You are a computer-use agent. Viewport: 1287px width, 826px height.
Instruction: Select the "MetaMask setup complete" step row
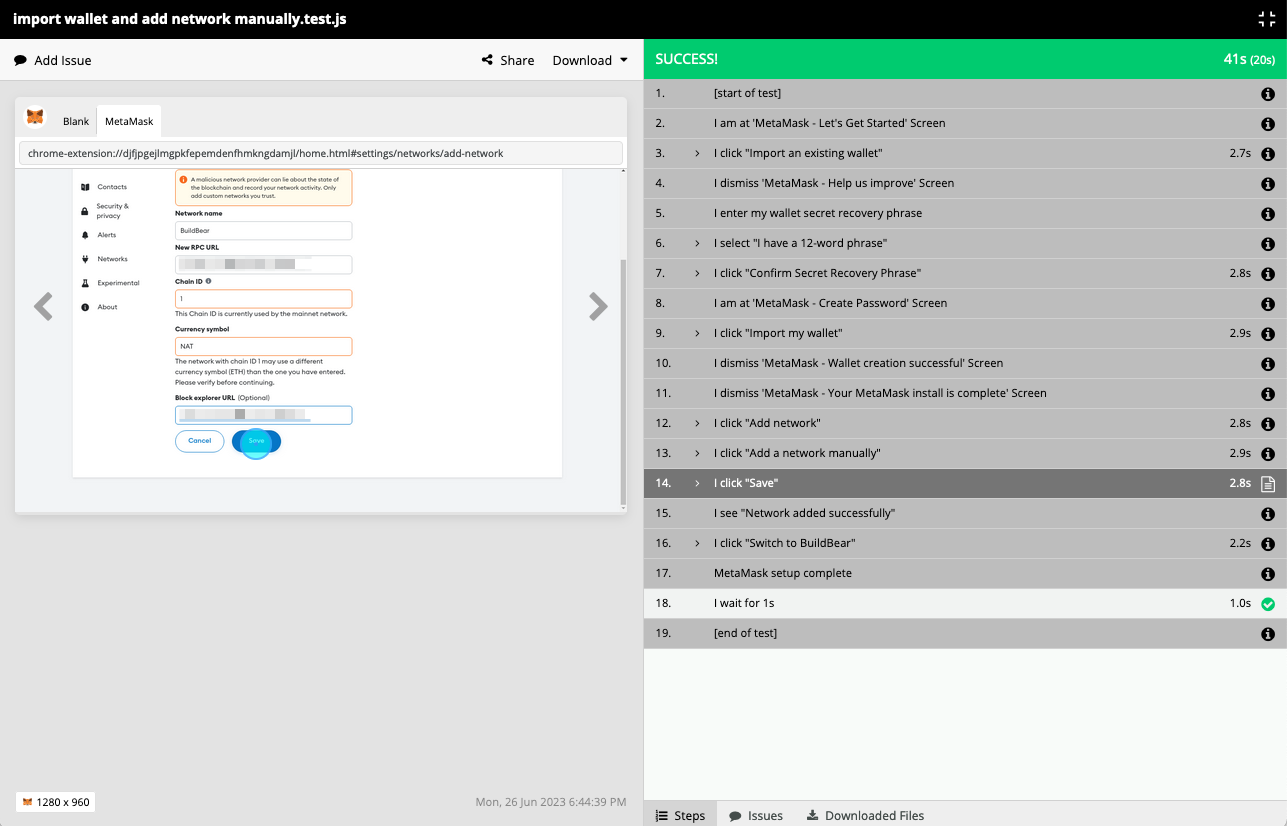[965, 574]
